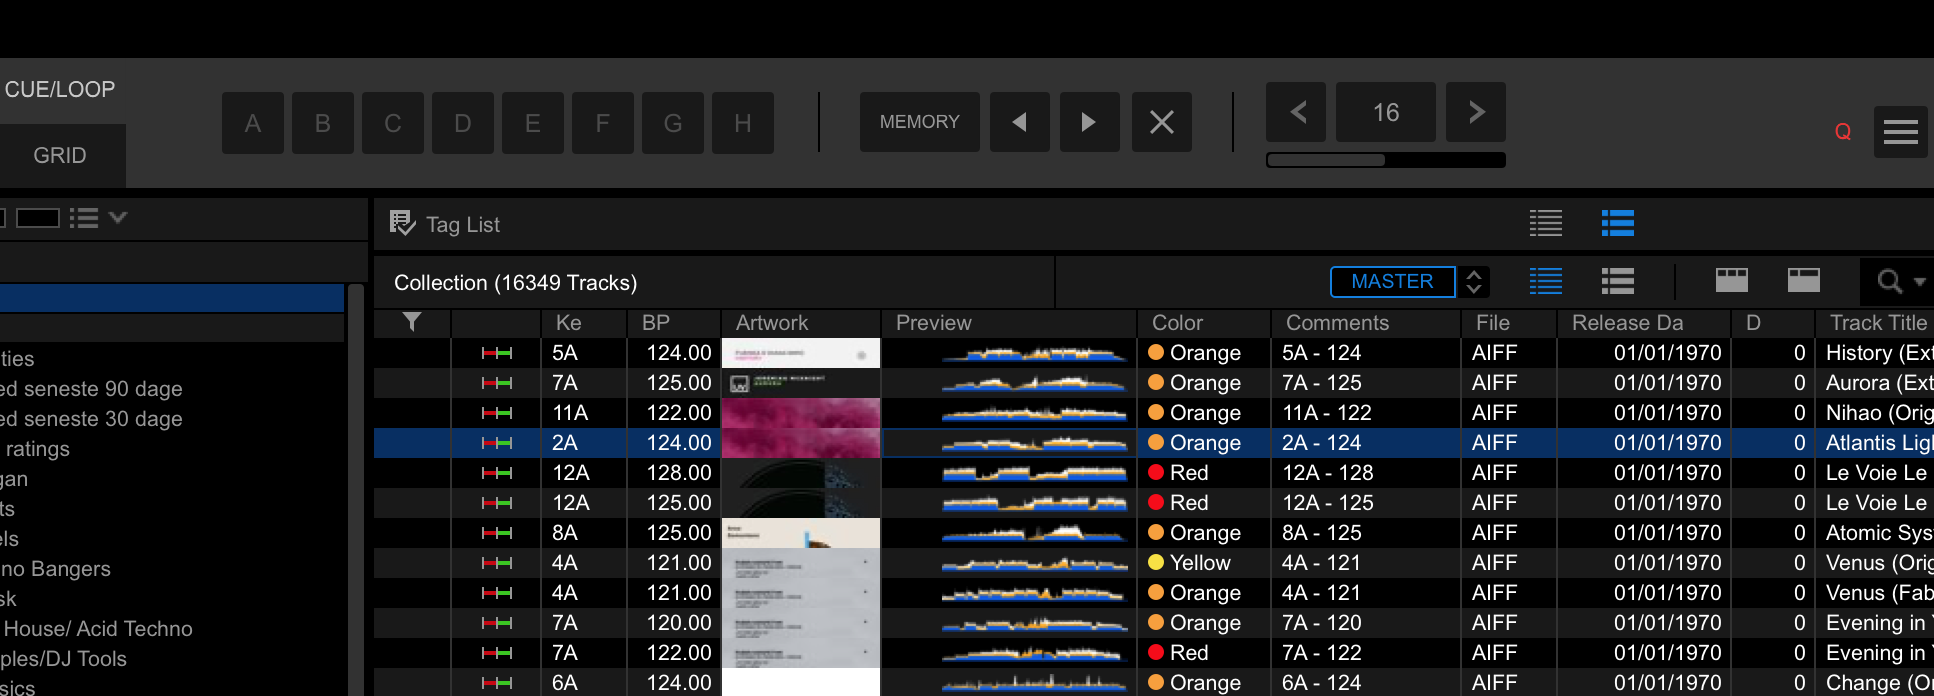Toggle the artwork list view next to MASTER

[x=1617, y=282]
